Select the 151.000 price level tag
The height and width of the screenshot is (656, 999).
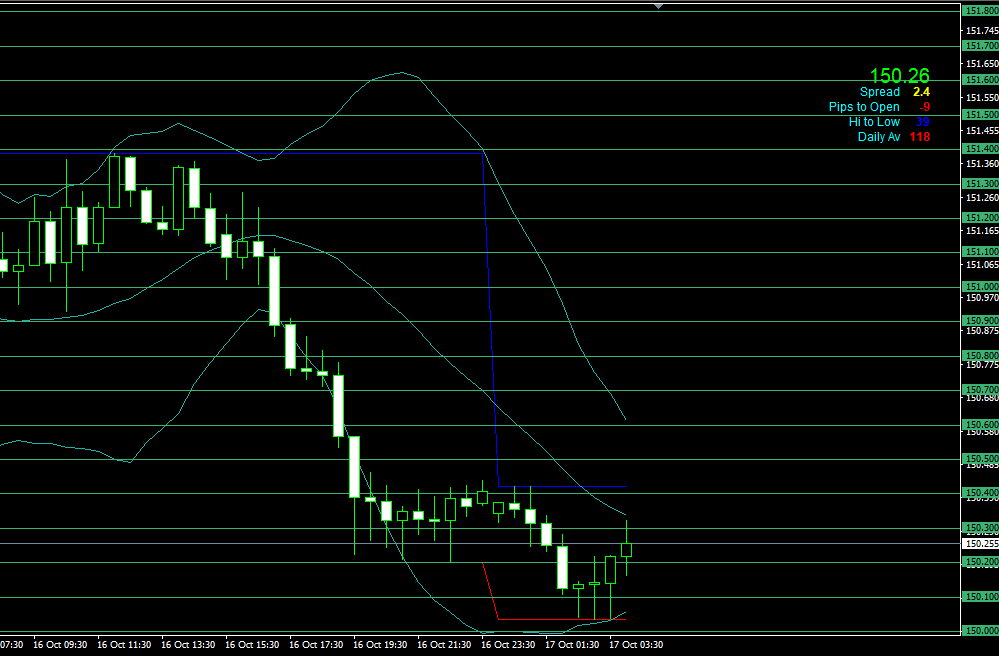pos(980,286)
